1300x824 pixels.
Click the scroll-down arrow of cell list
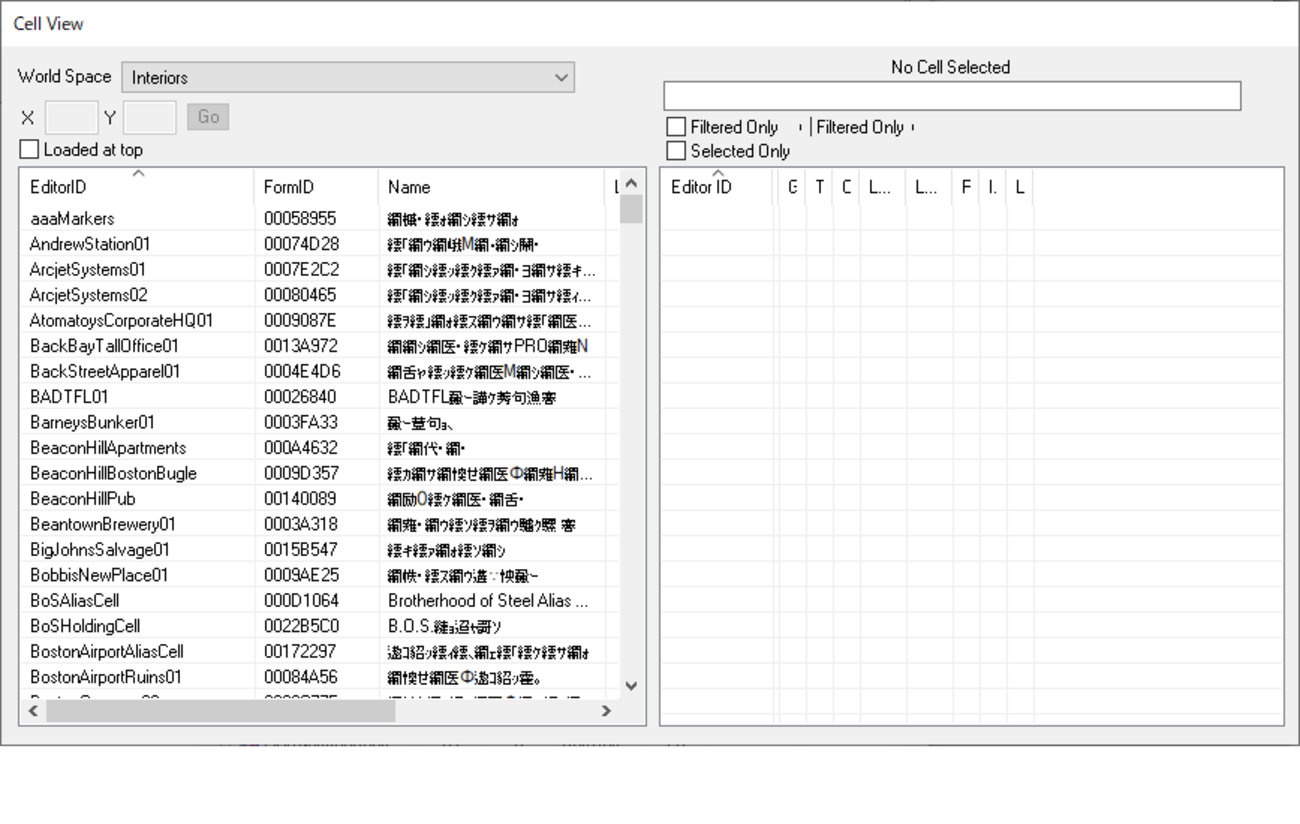(631, 686)
